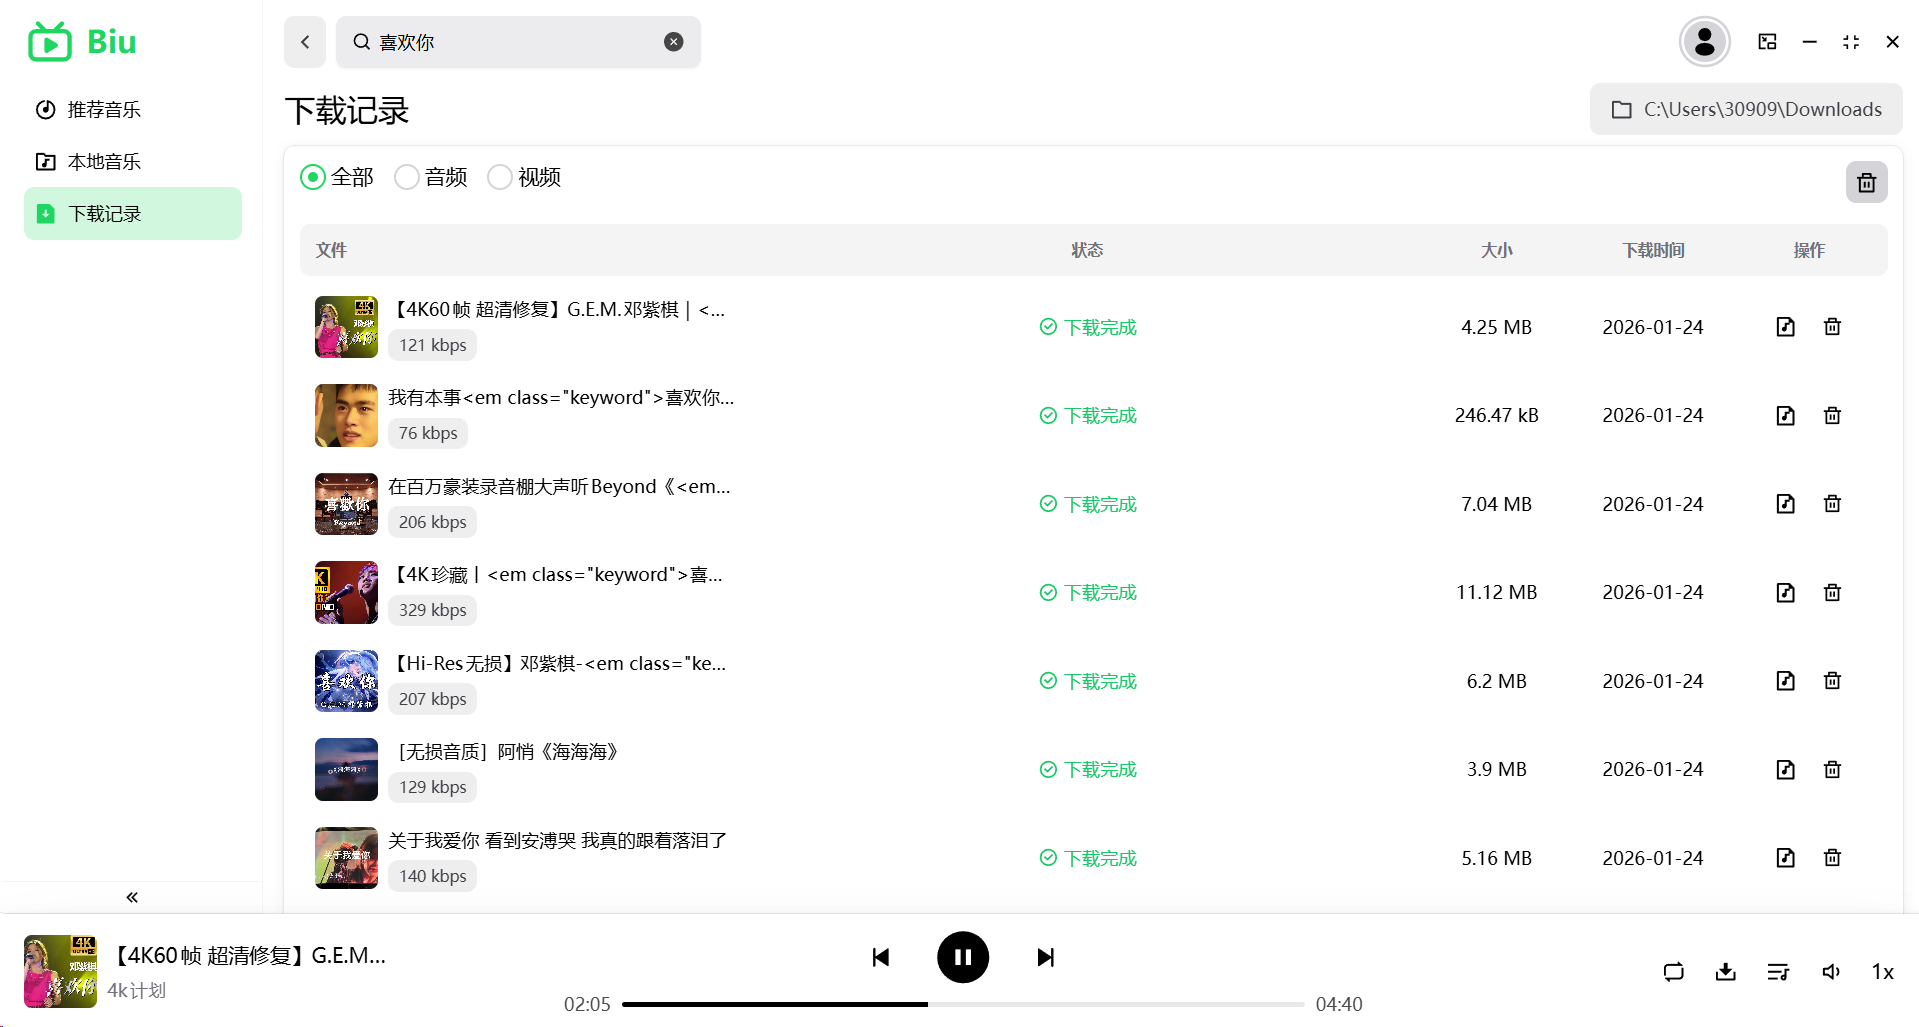Select the 全部 filter option
Viewport: 1919px width, 1027px height.
(313, 176)
